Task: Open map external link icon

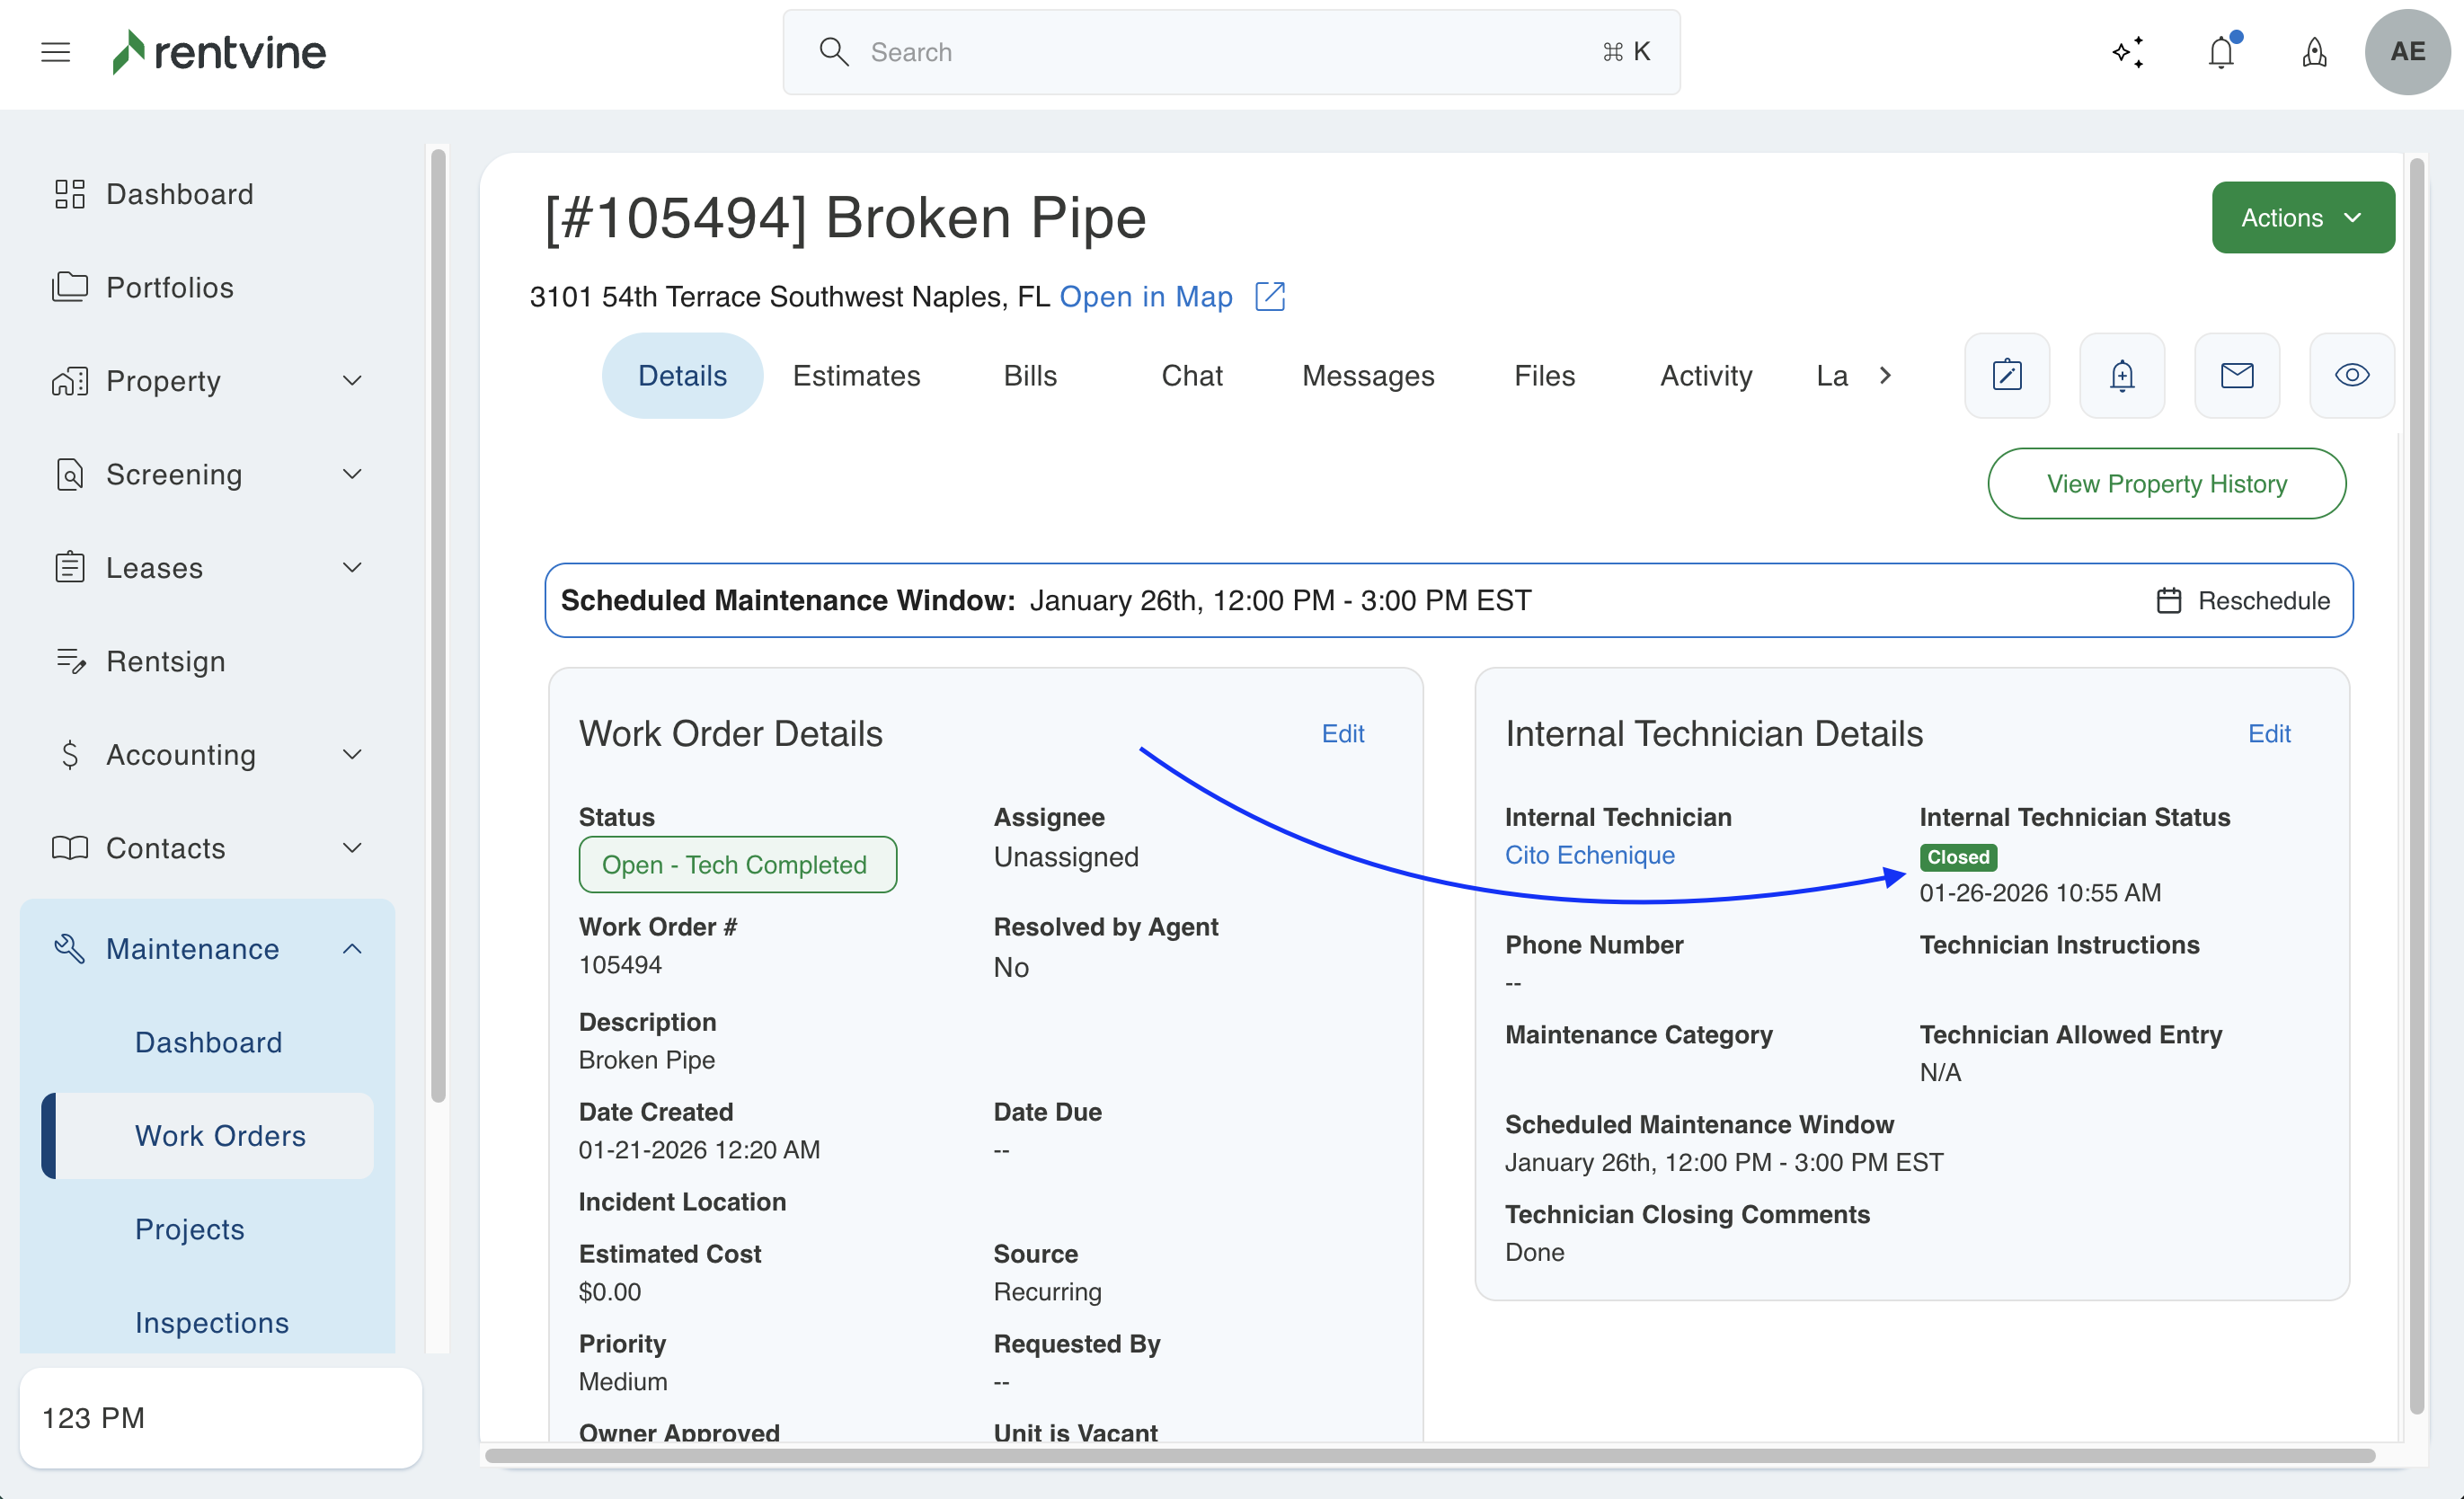Action: tap(1270, 297)
